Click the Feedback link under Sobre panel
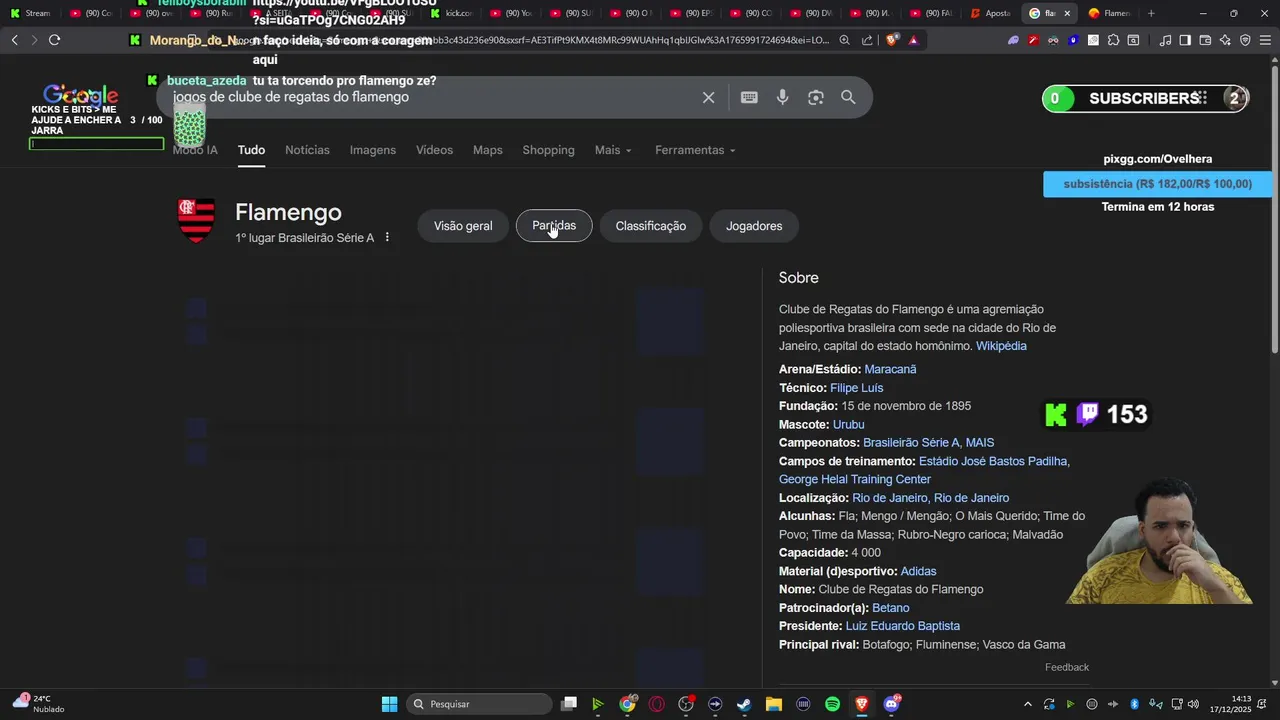The width and height of the screenshot is (1280, 720). (x=1067, y=667)
